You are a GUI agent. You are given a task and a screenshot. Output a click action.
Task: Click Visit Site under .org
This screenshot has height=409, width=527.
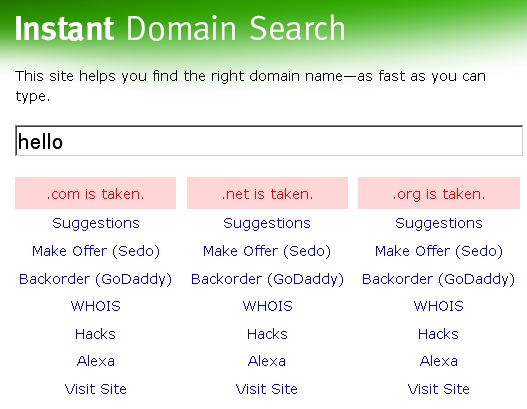click(x=439, y=389)
